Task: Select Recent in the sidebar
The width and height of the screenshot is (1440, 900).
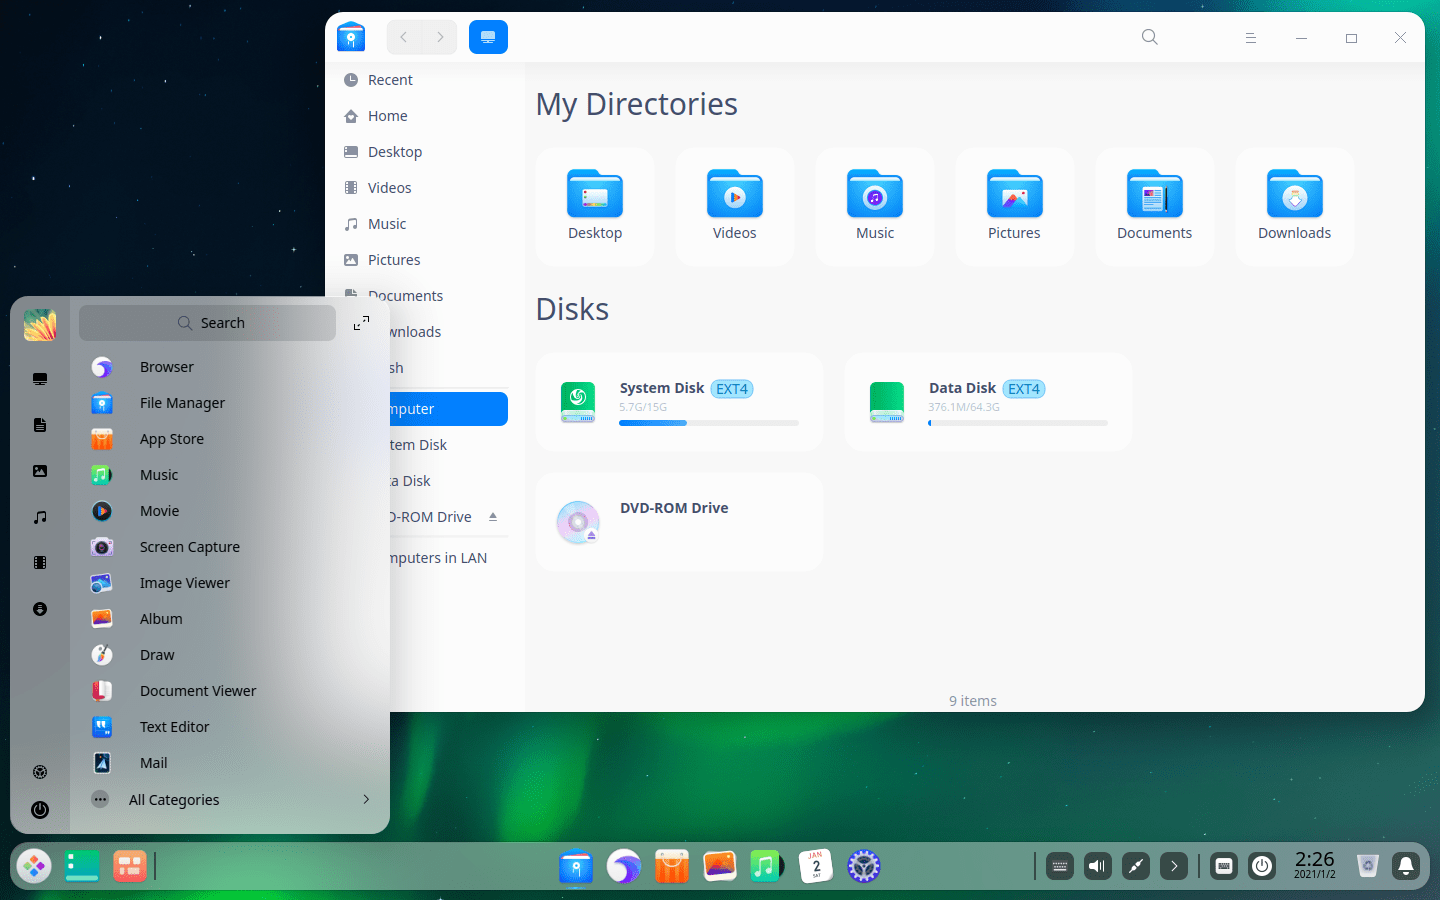Action: point(390,80)
